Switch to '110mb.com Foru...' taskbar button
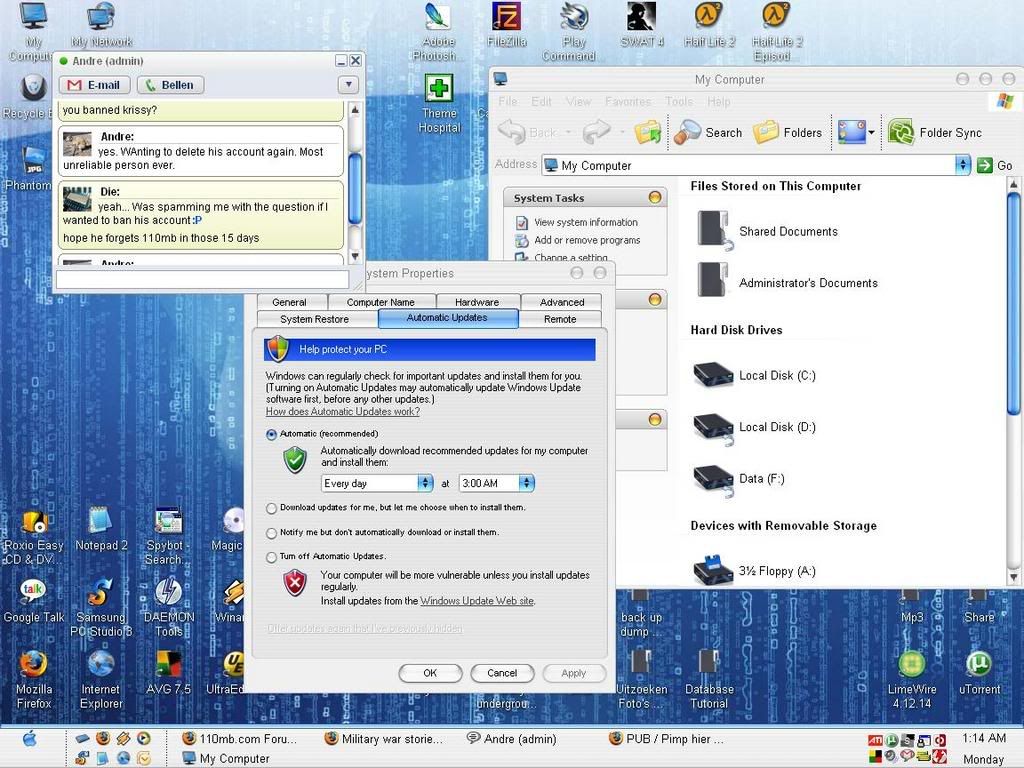The width and height of the screenshot is (1024, 768). coord(240,739)
